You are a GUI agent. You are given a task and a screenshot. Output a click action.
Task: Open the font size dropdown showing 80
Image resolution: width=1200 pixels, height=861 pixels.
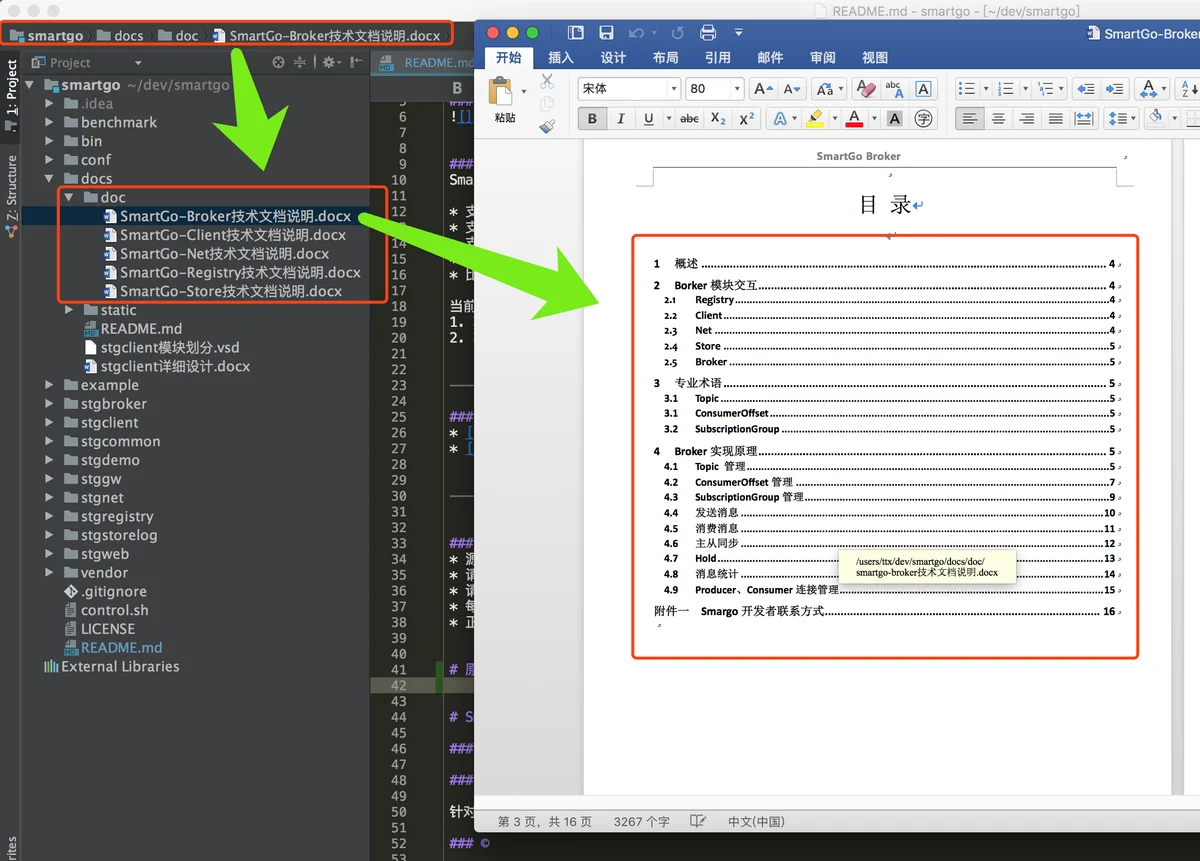click(x=737, y=89)
